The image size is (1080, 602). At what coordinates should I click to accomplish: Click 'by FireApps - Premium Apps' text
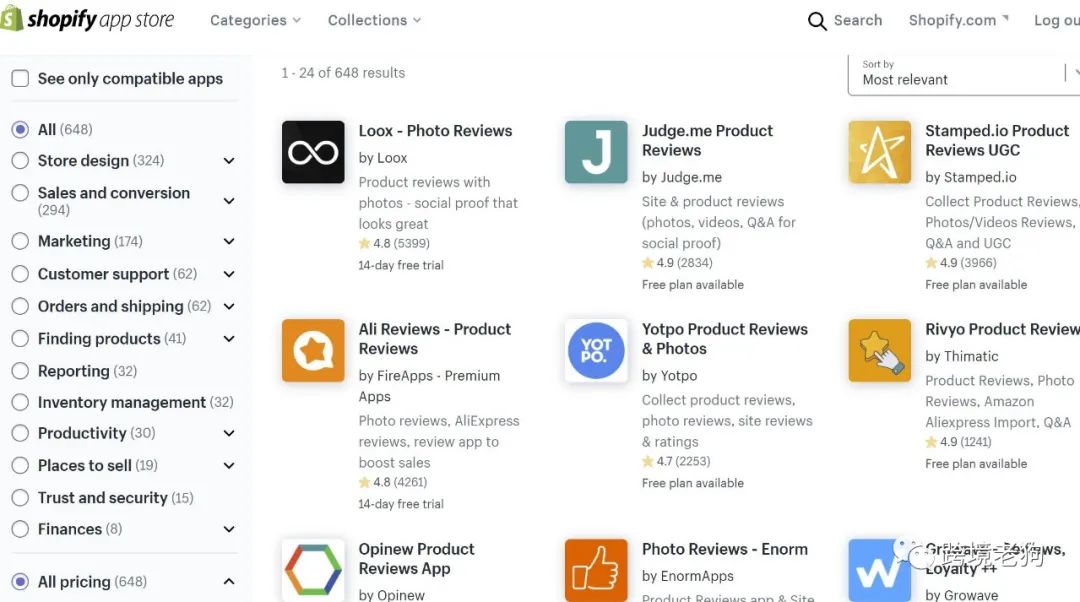point(429,386)
